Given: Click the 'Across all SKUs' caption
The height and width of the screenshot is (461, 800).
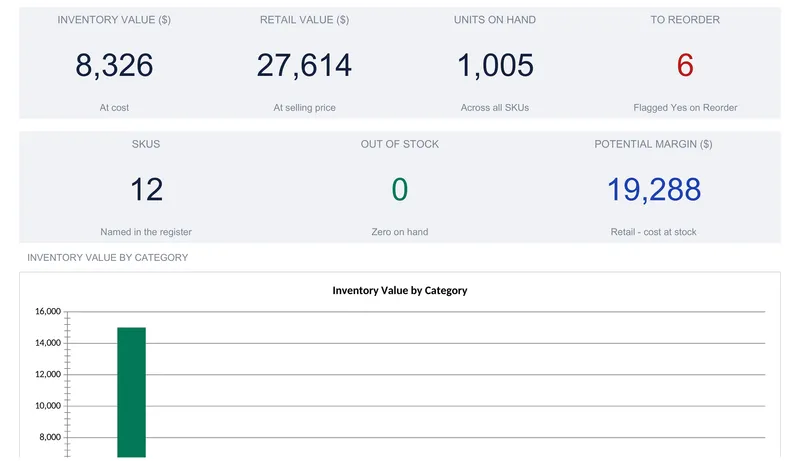Looking at the screenshot, I should 495,108.
